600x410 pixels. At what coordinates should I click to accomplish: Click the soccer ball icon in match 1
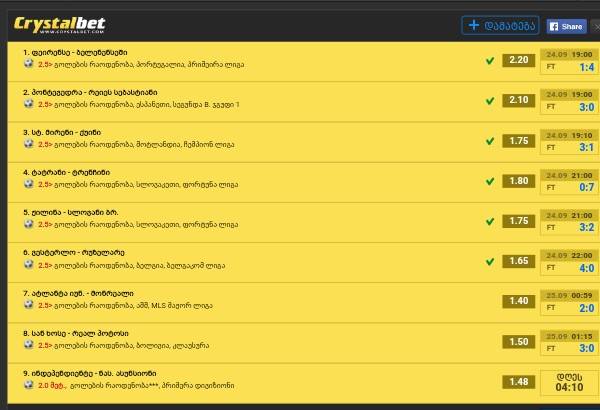[29, 64]
